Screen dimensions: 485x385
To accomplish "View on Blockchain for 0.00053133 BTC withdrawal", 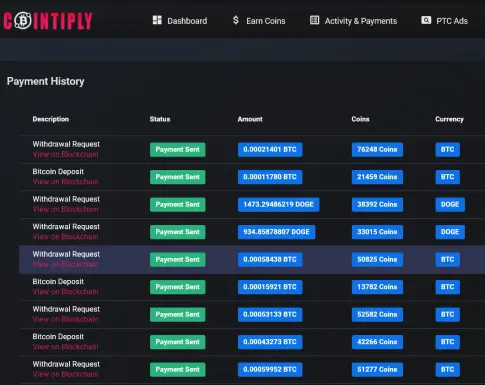I will (x=65, y=319).
